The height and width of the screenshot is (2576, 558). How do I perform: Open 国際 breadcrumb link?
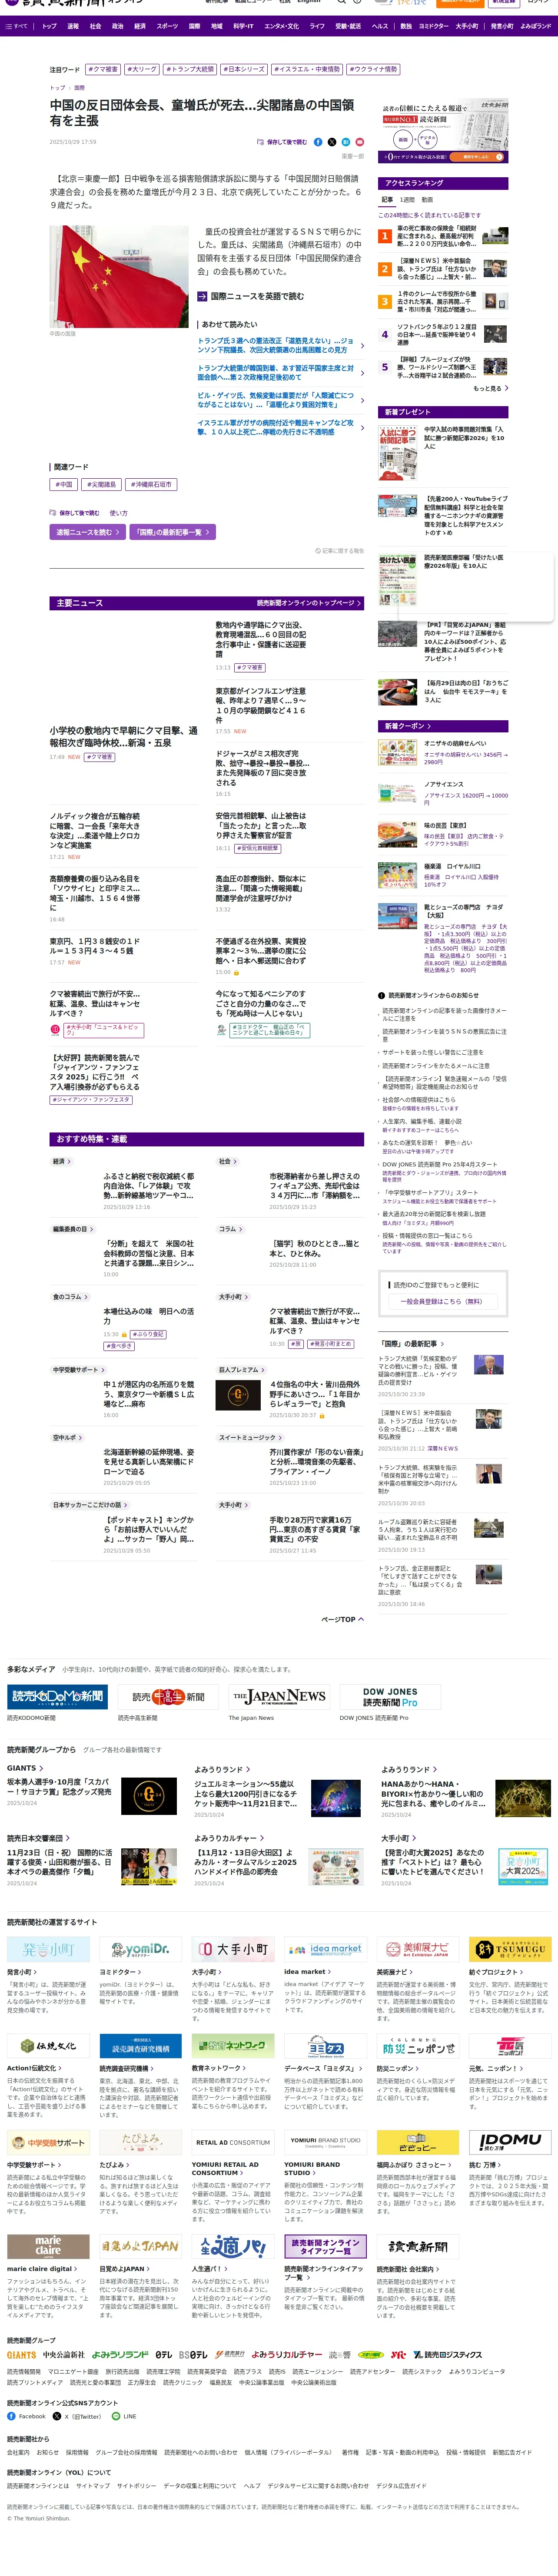(79, 88)
